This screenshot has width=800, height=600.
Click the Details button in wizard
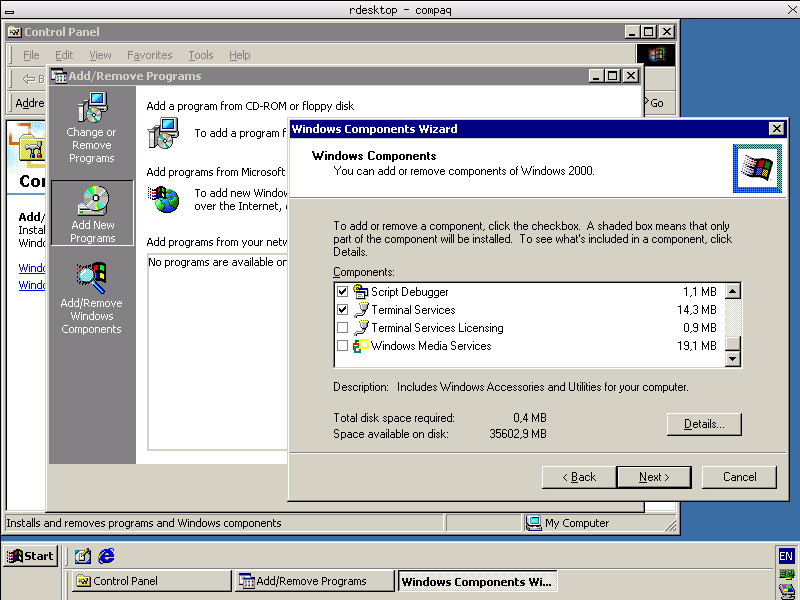[x=704, y=424]
